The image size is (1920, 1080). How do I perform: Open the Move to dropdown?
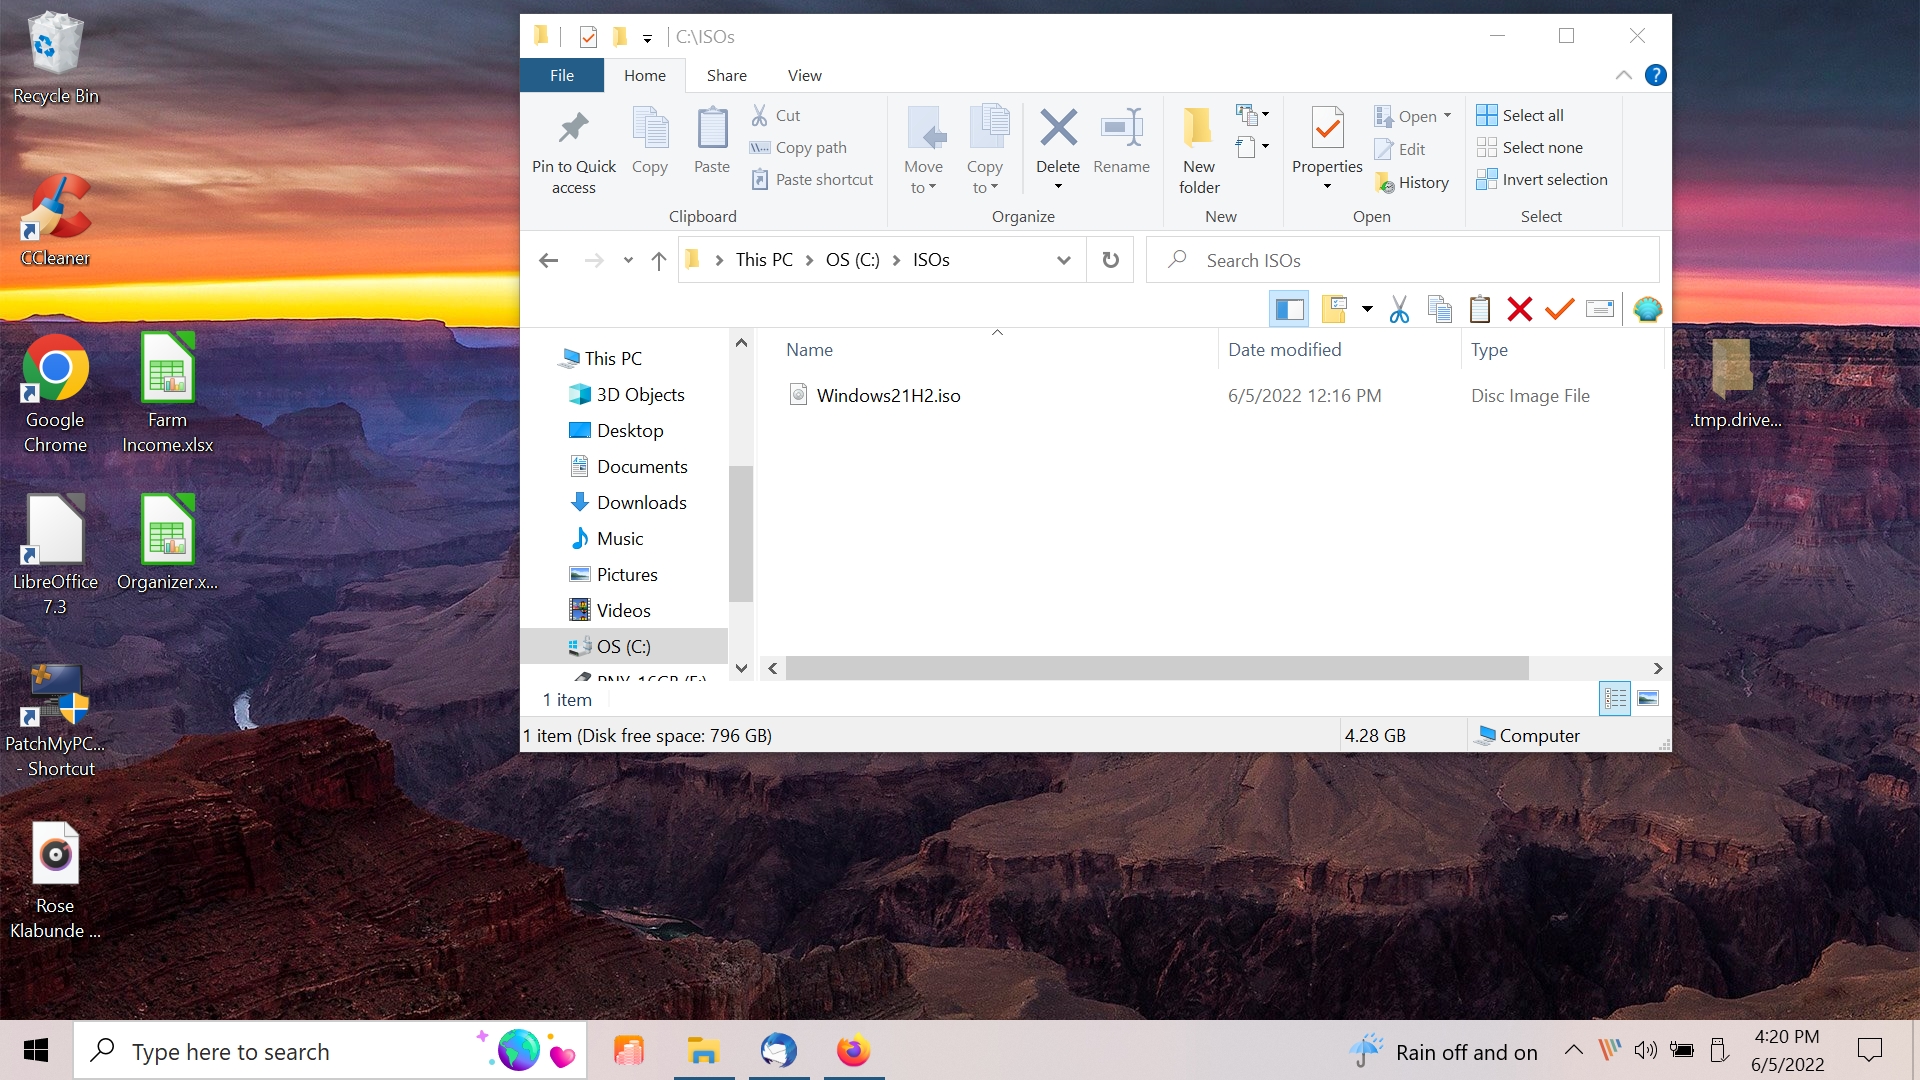(x=923, y=178)
